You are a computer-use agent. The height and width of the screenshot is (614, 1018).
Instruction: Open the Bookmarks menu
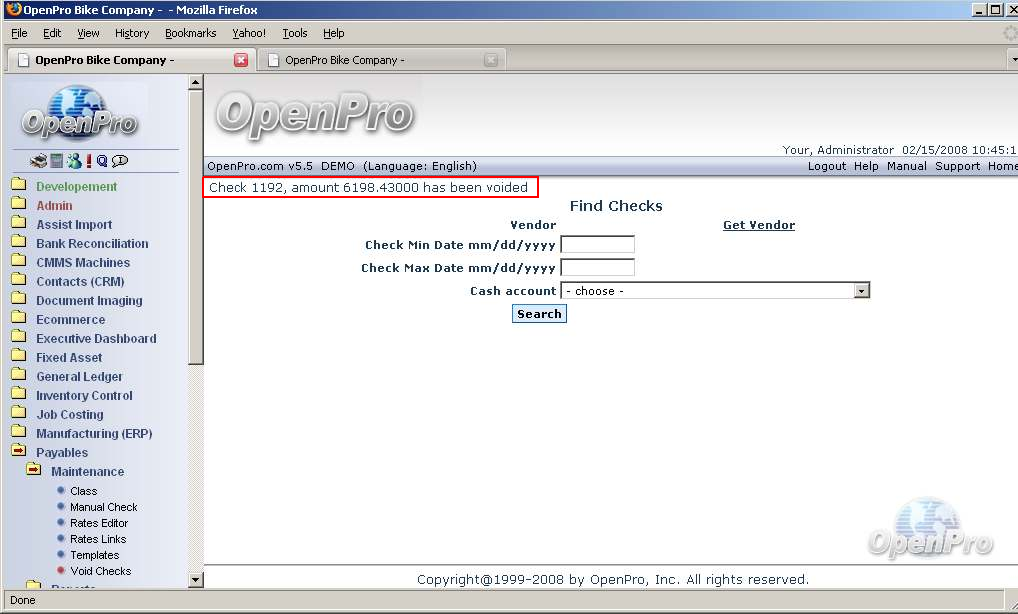[x=190, y=33]
